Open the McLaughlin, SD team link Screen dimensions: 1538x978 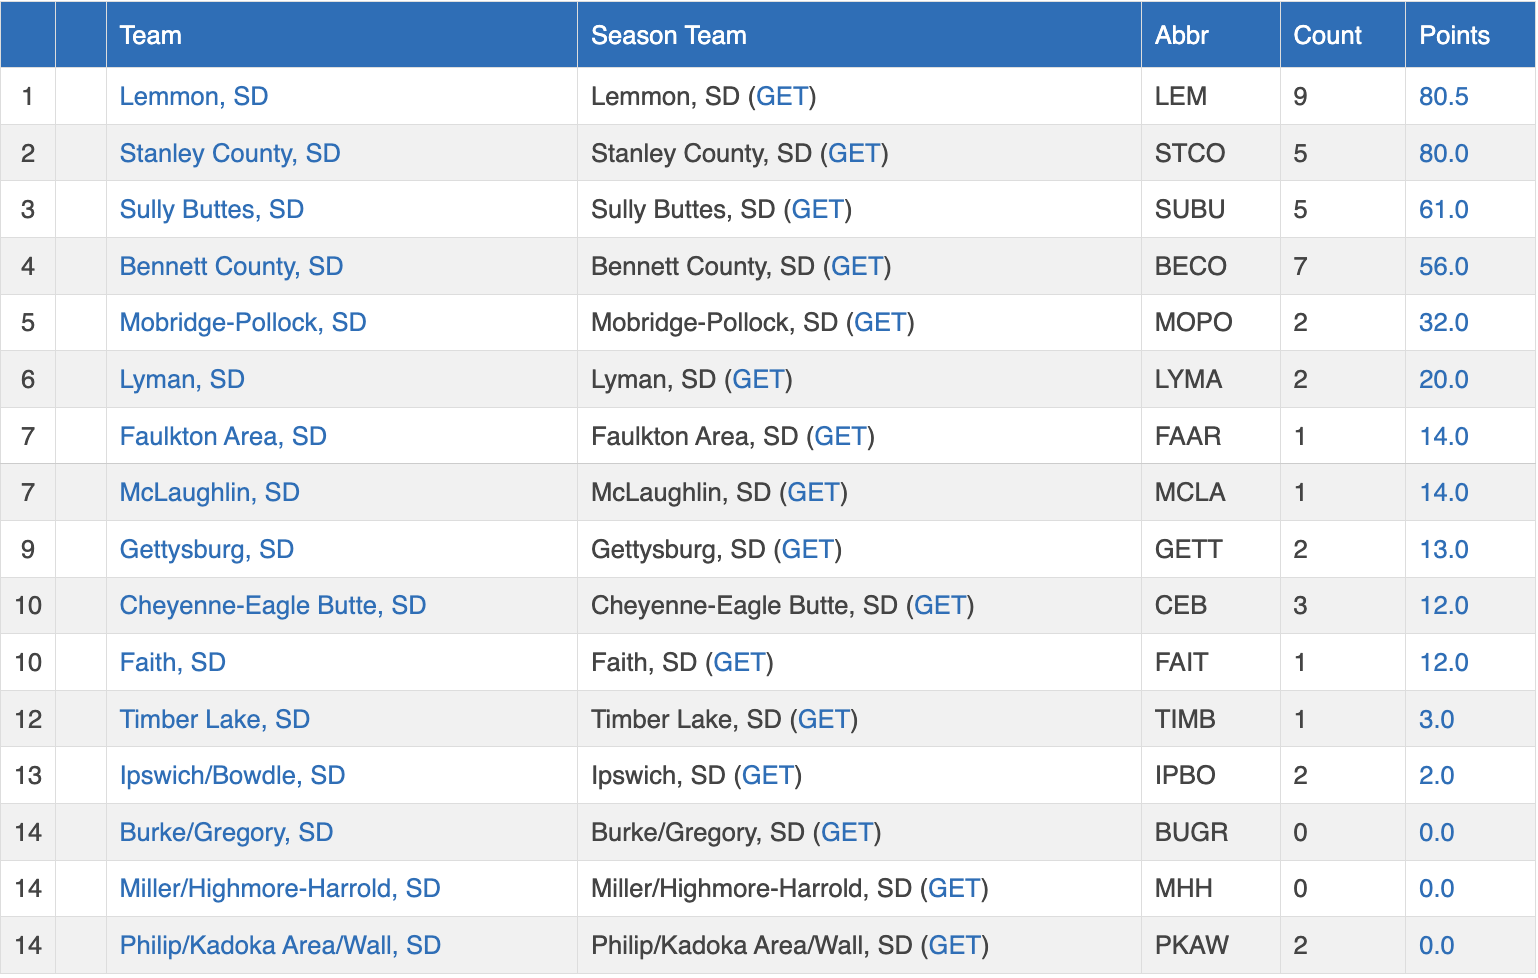click(x=209, y=492)
